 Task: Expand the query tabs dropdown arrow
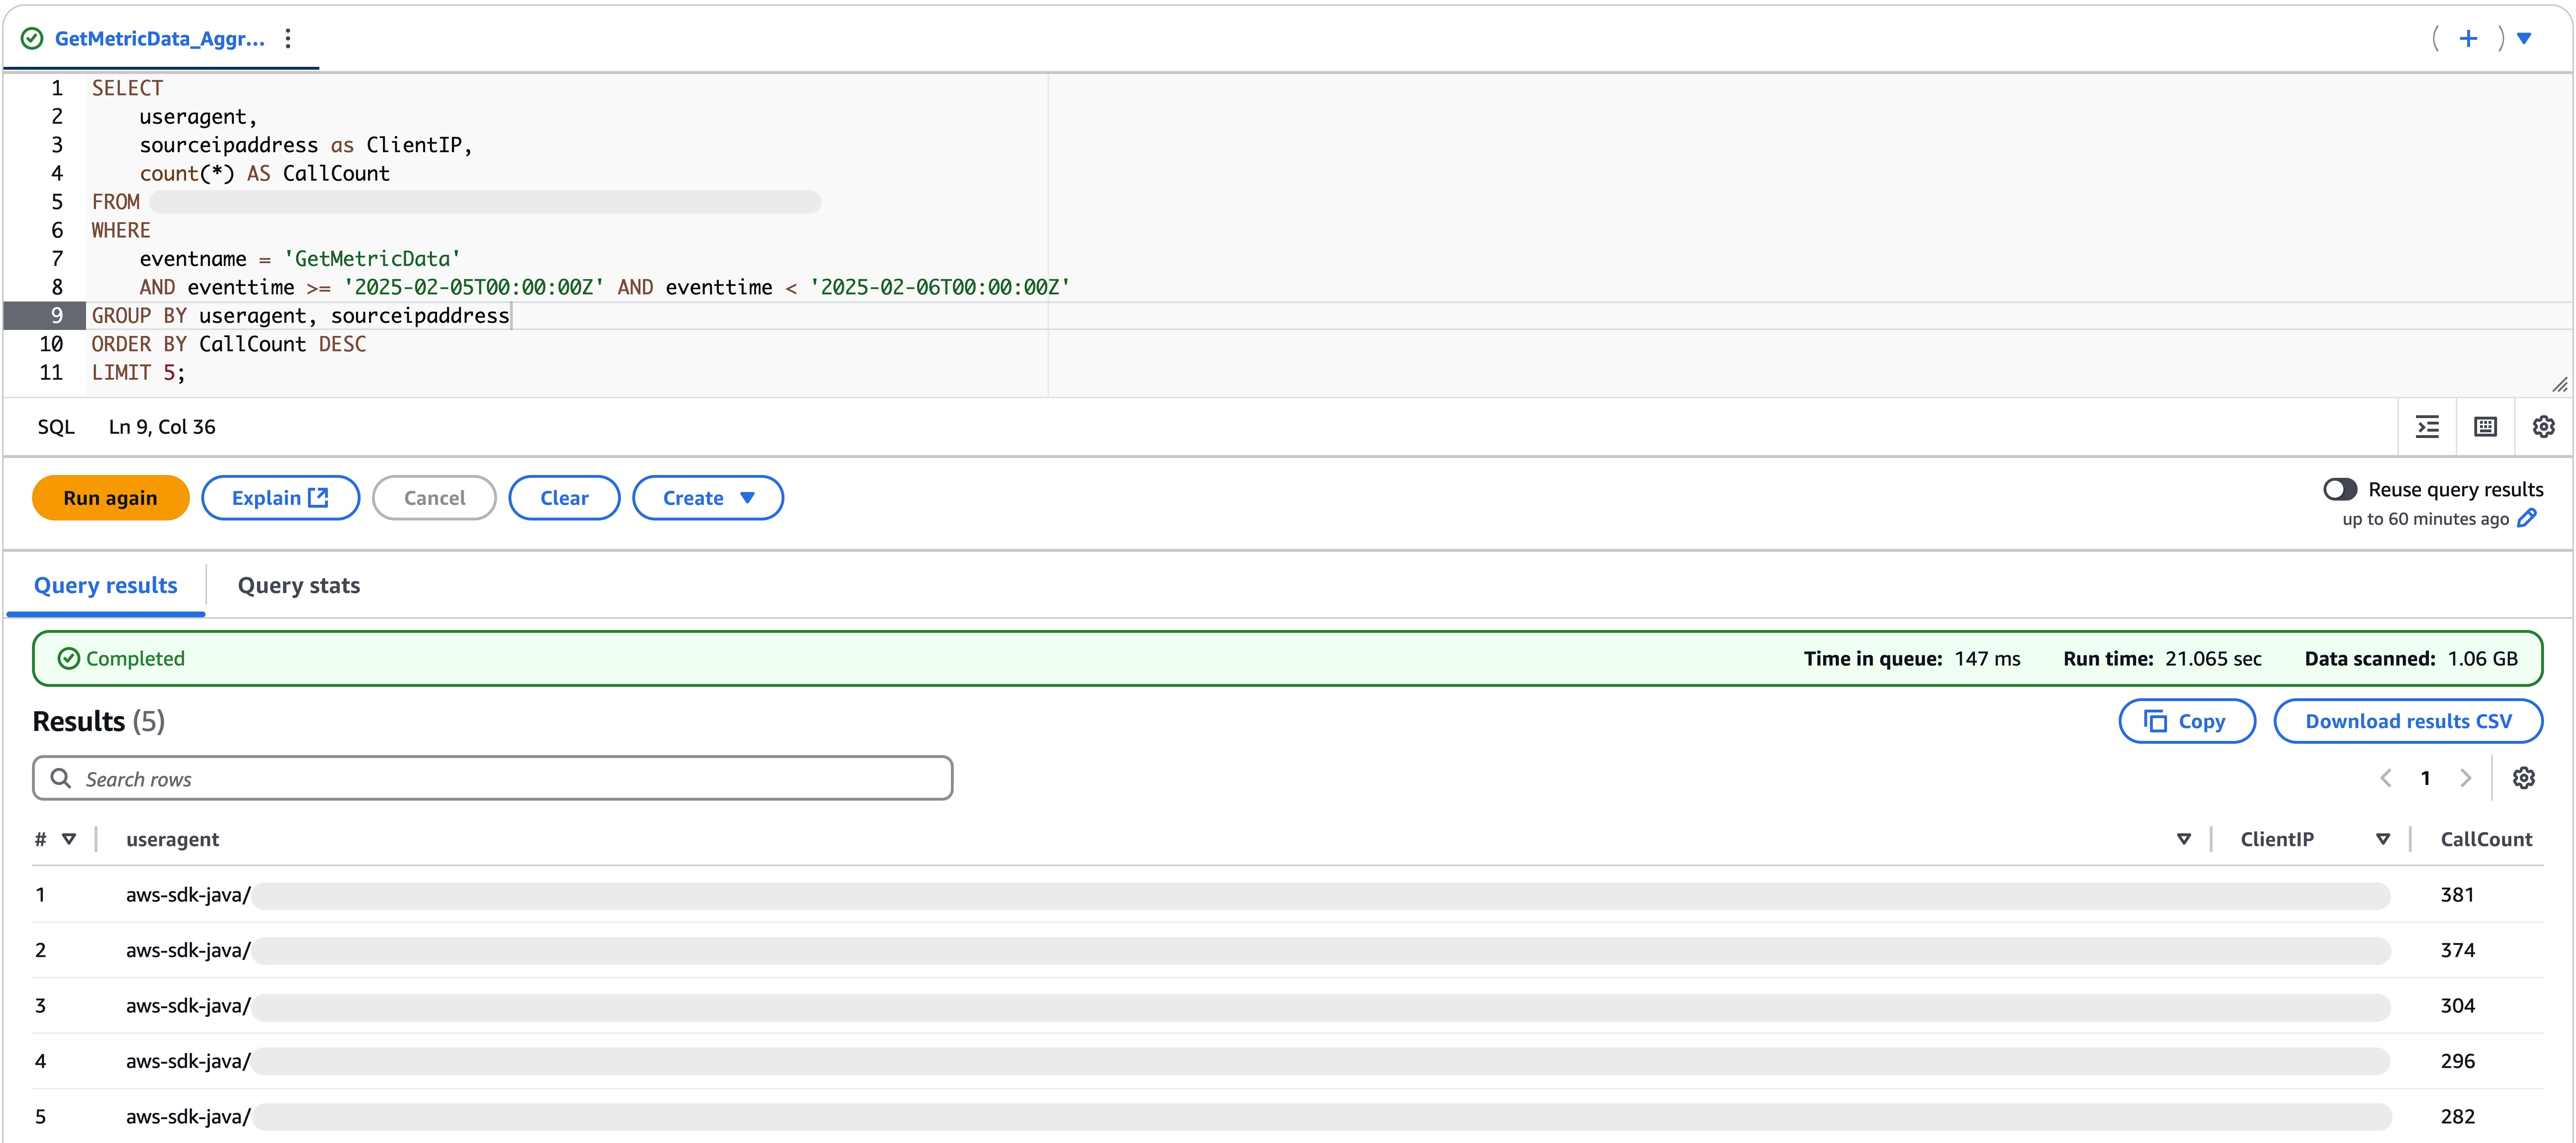coord(2524,38)
